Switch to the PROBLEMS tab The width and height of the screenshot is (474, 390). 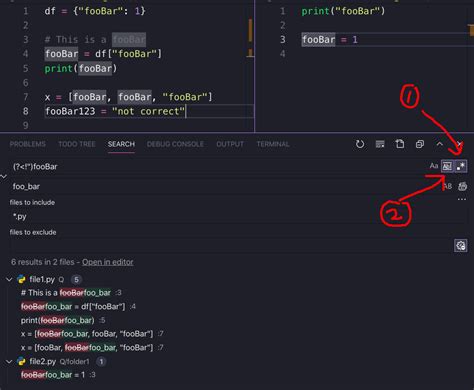tap(27, 144)
